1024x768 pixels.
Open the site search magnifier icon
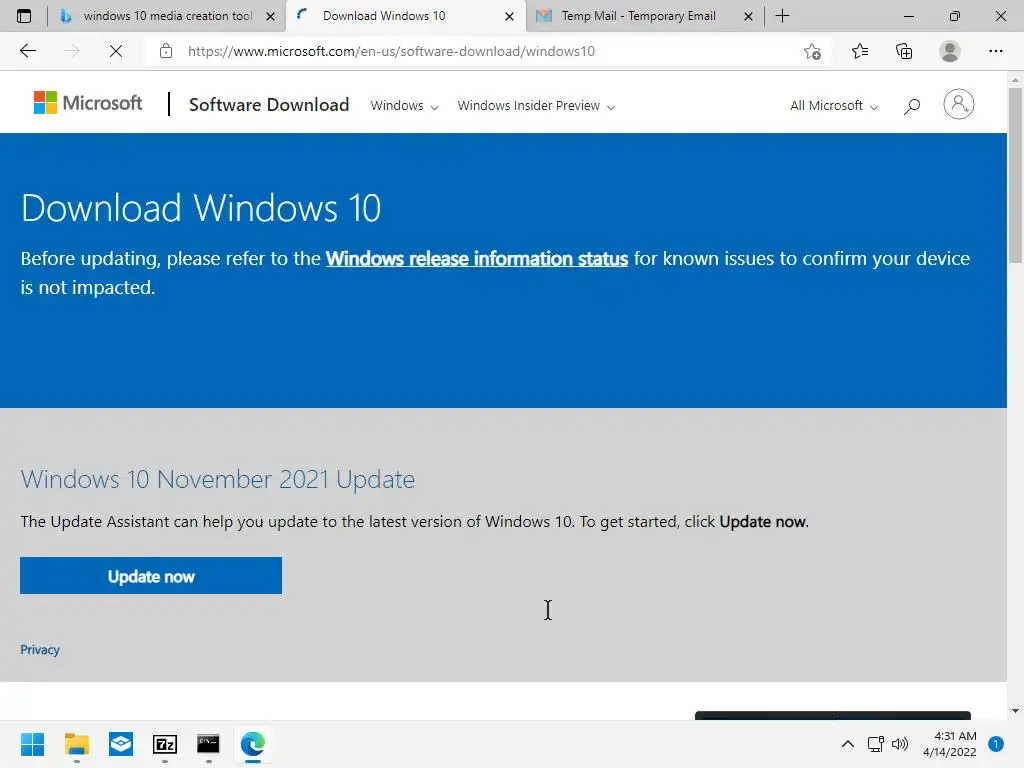[x=912, y=106]
